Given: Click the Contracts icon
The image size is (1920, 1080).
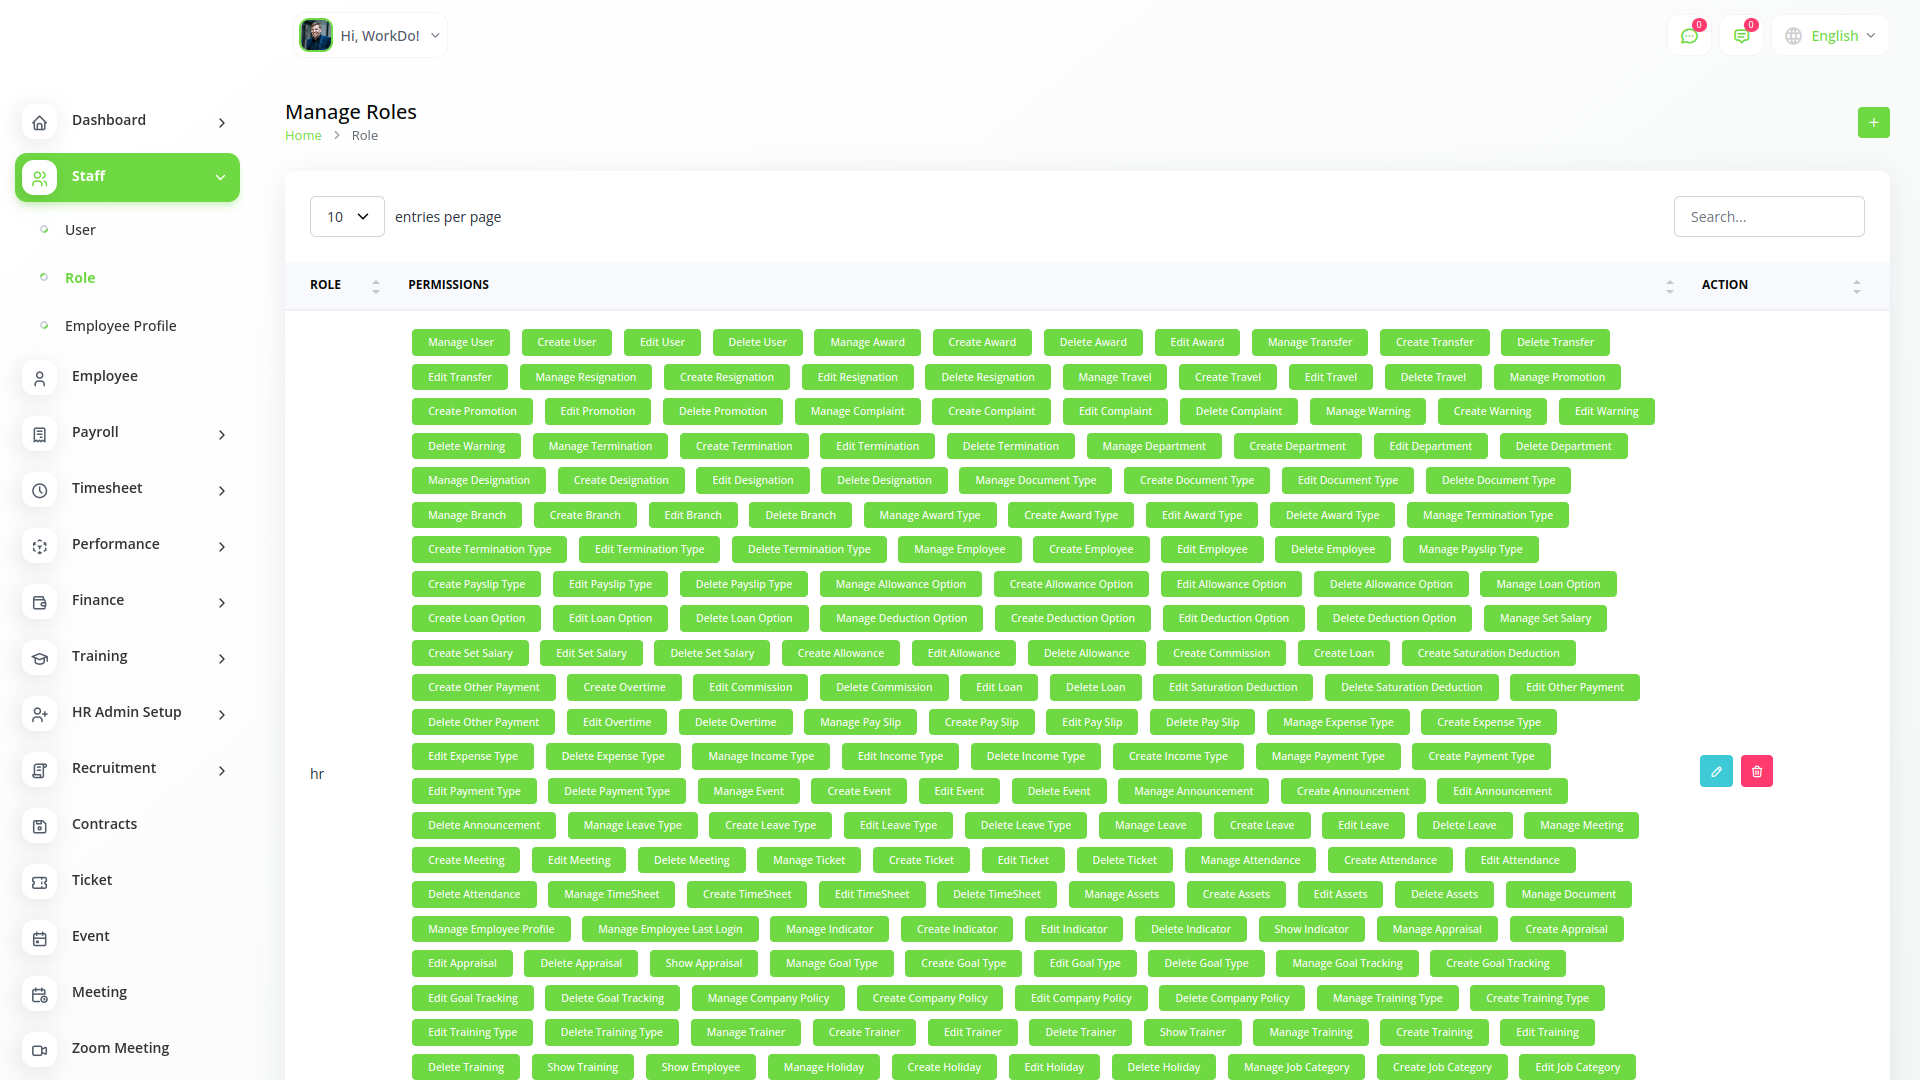Looking at the screenshot, I should pos(39,826).
